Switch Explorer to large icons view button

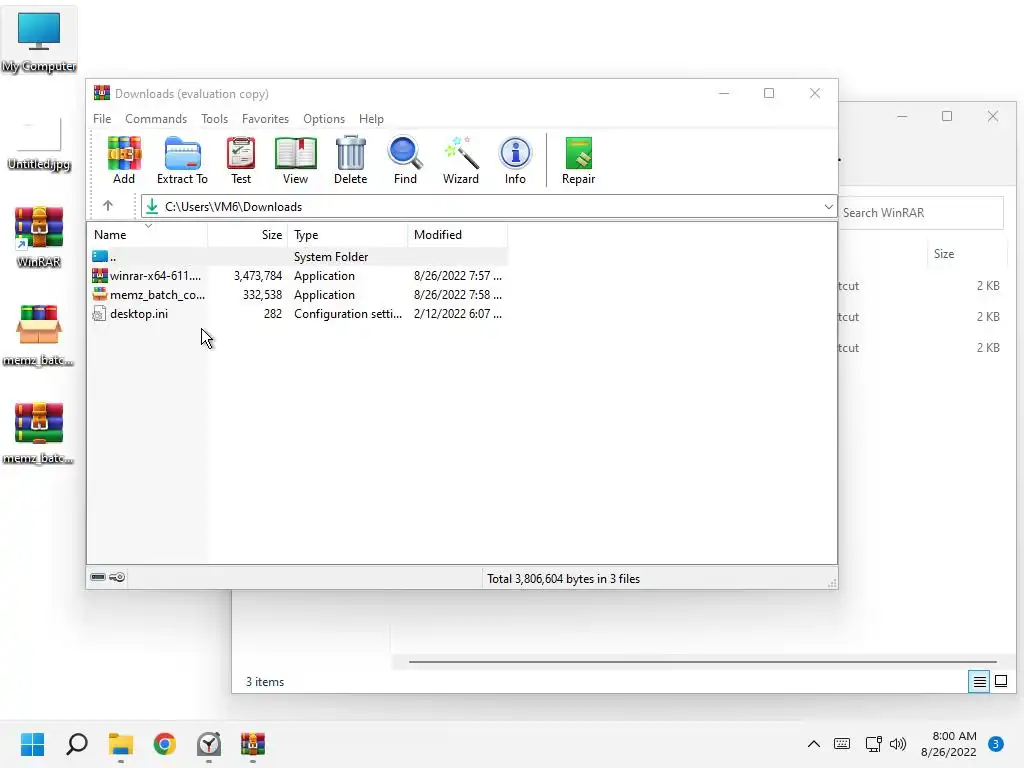click(1000, 682)
